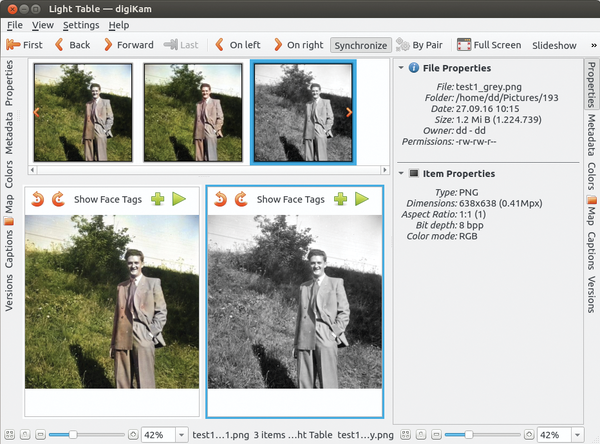Click green play arrow in right preview
The width and height of the screenshot is (600, 444).
tap(362, 199)
